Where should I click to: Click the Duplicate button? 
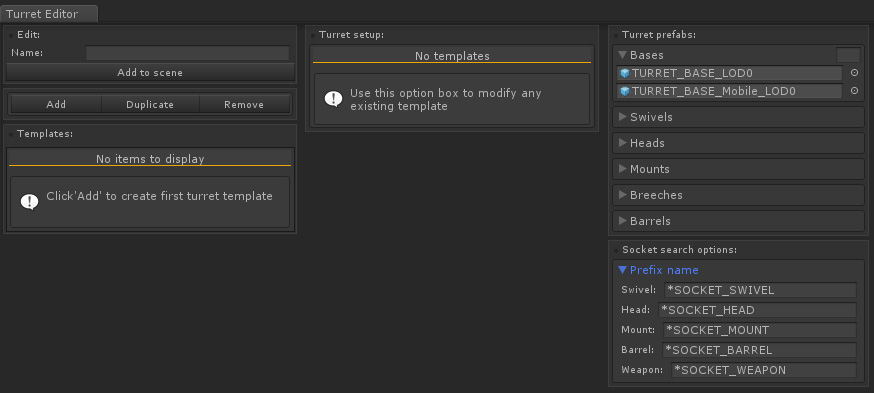[150, 104]
